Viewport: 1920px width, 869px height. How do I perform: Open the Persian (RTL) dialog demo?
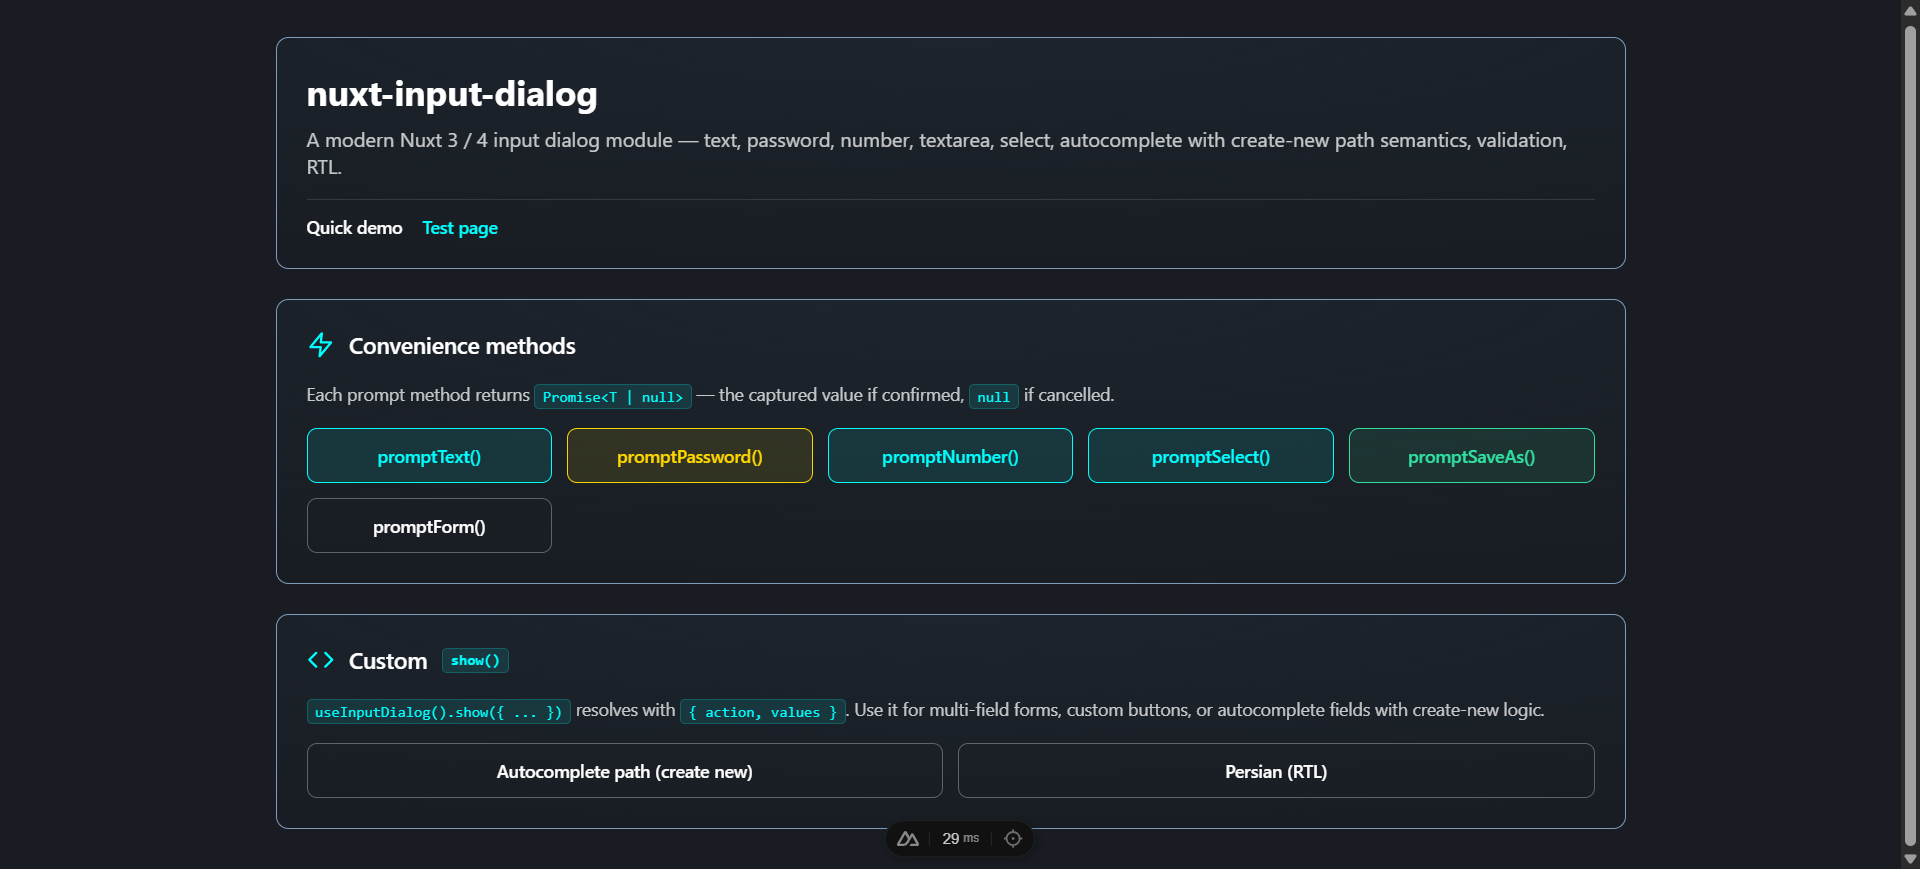[x=1276, y=771]
